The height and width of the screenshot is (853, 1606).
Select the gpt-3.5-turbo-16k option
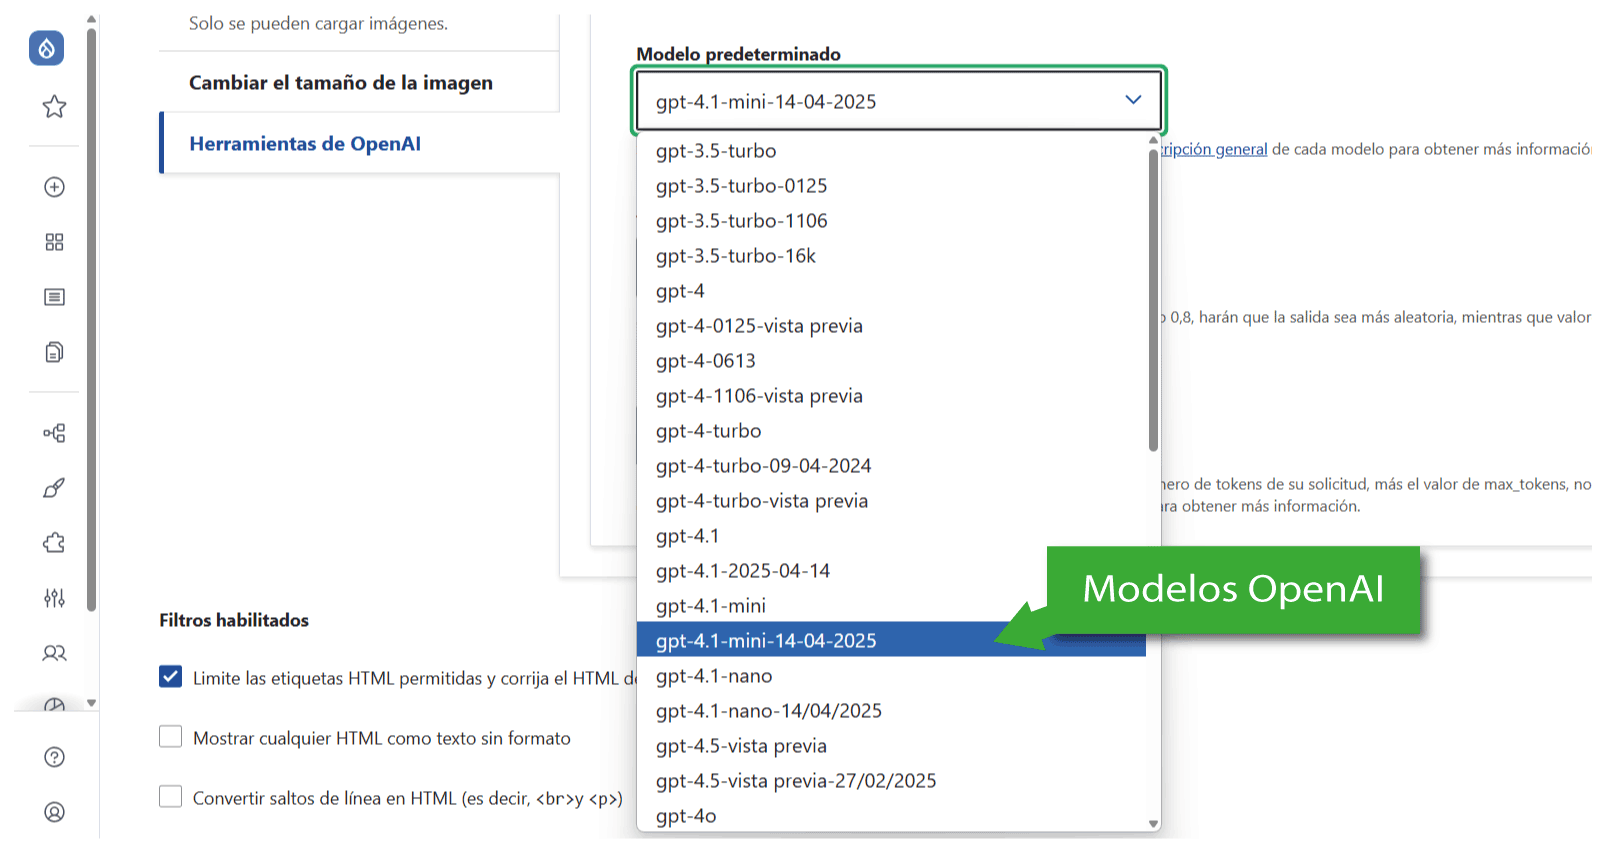pyautogui.click(x=891, y=256)
